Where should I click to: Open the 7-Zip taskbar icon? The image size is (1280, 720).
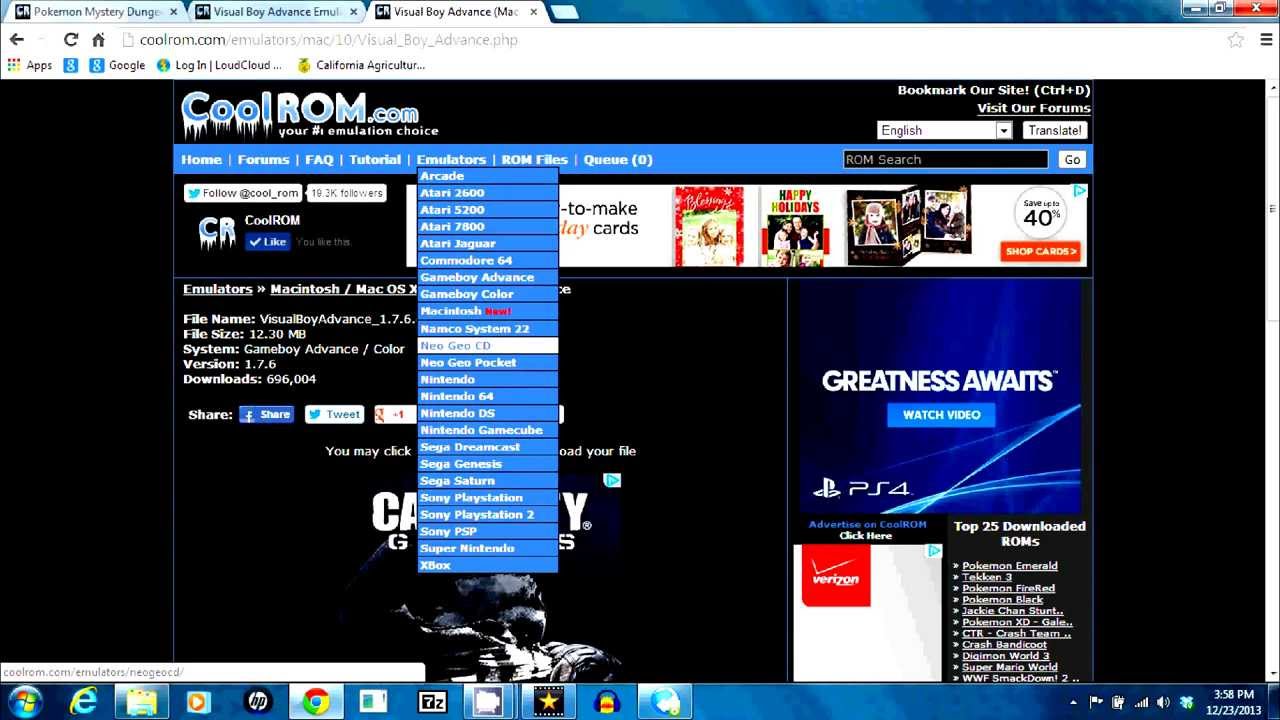(x=432, y=702)
